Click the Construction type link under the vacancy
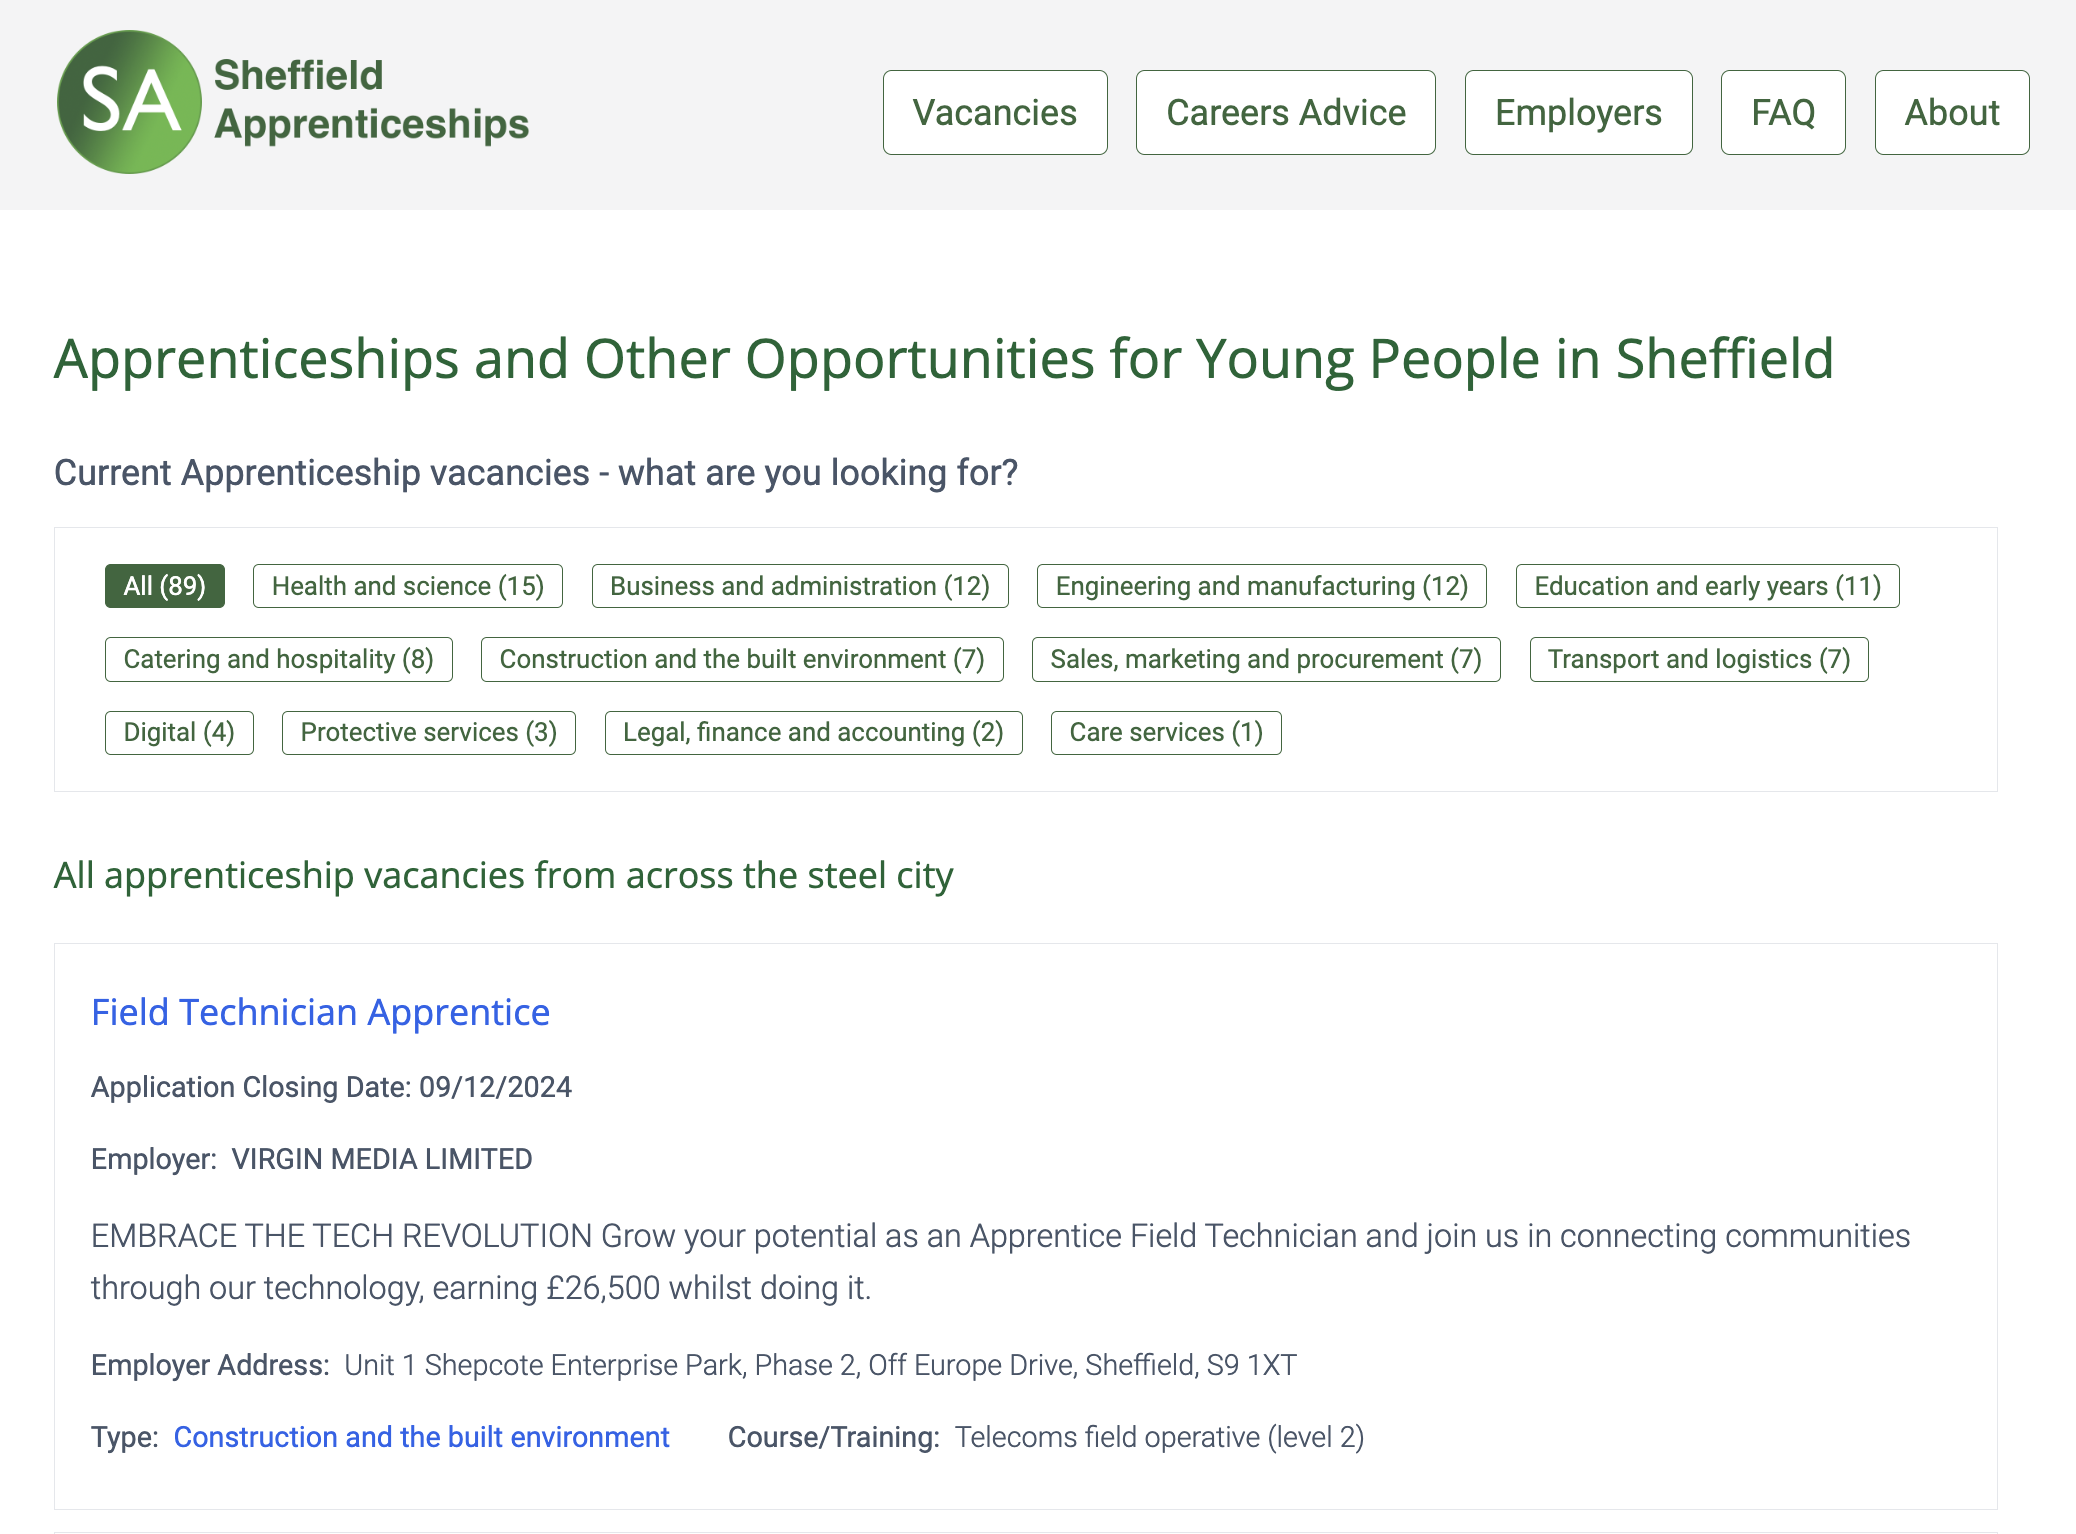 pos(421,1437)
